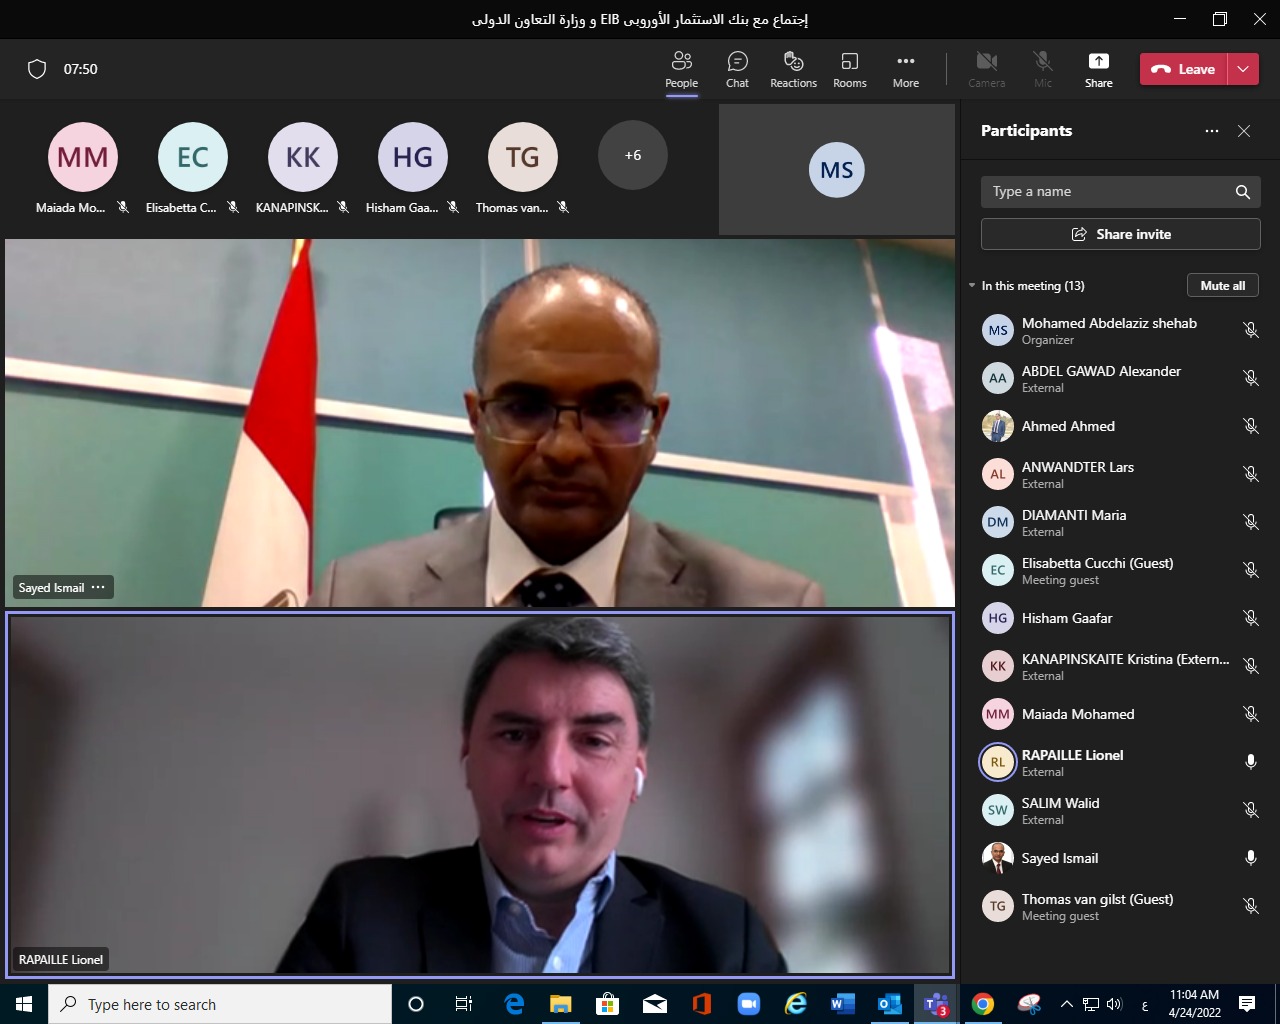Click the Mute all button
1280x1024 pixels.
point(1223,286)
